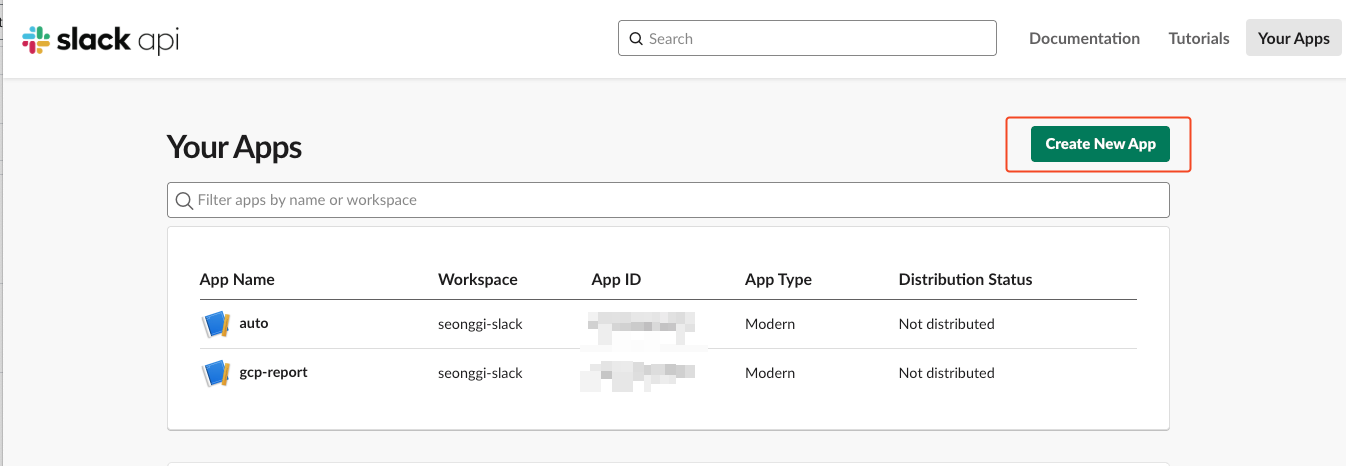Viewport: 1346px width, 466px height.
Task: Click the Your Apps page heading
Action: point(234,147)
